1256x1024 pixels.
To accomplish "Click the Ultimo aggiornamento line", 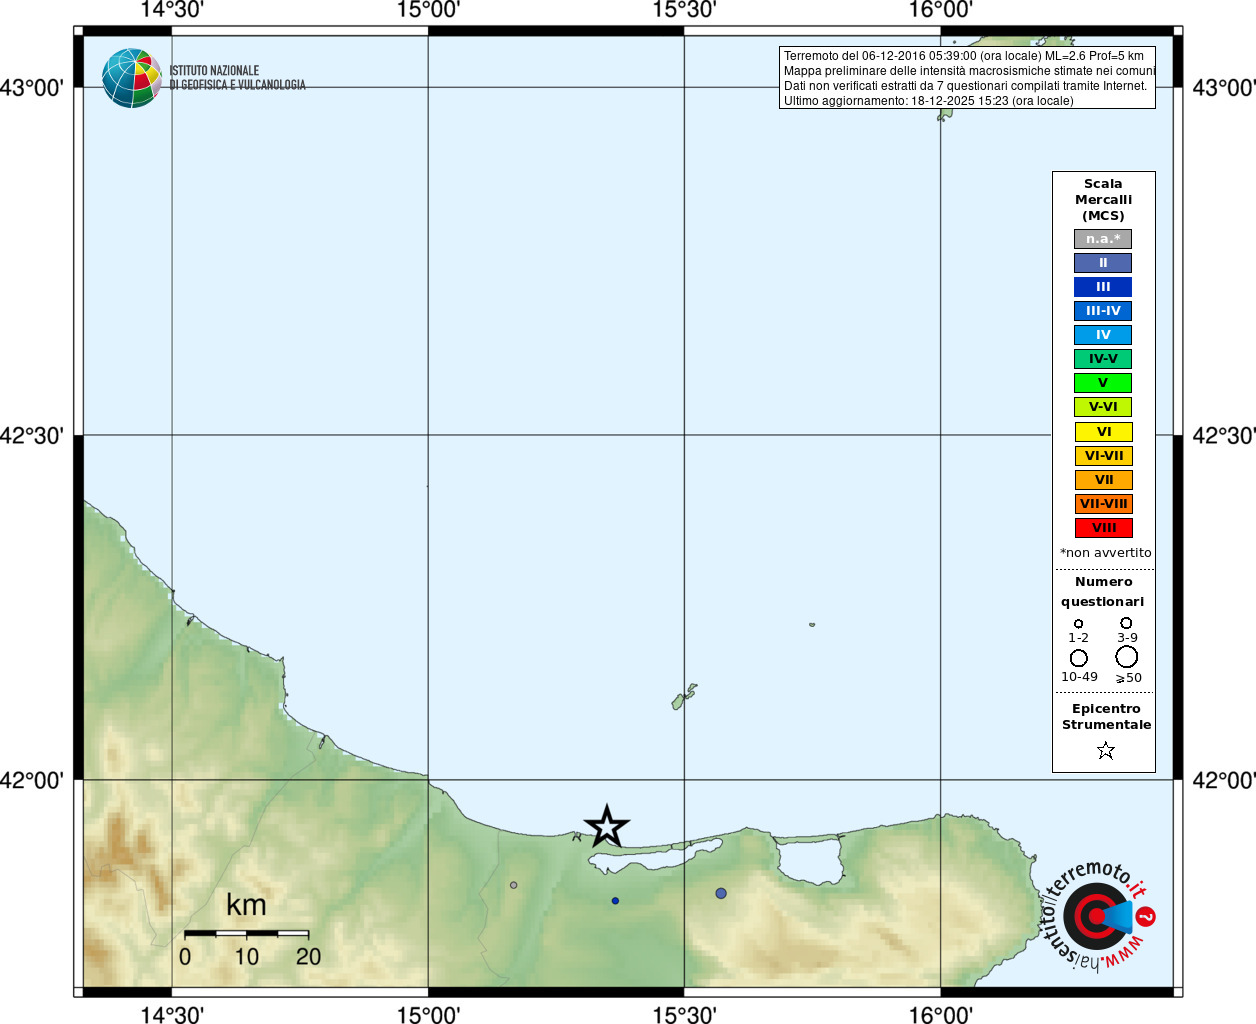I will [x=928, y=101].
